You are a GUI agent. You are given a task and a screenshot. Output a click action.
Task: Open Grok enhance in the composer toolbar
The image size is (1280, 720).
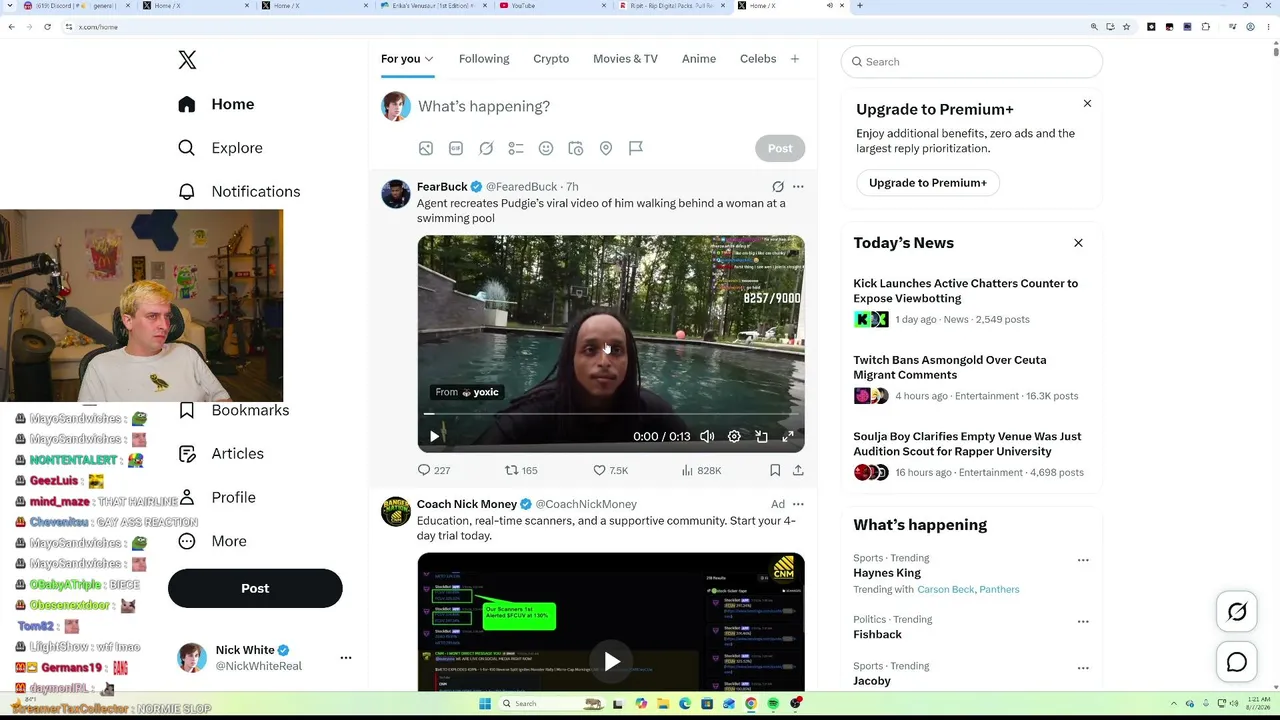[x=486, y=148]
